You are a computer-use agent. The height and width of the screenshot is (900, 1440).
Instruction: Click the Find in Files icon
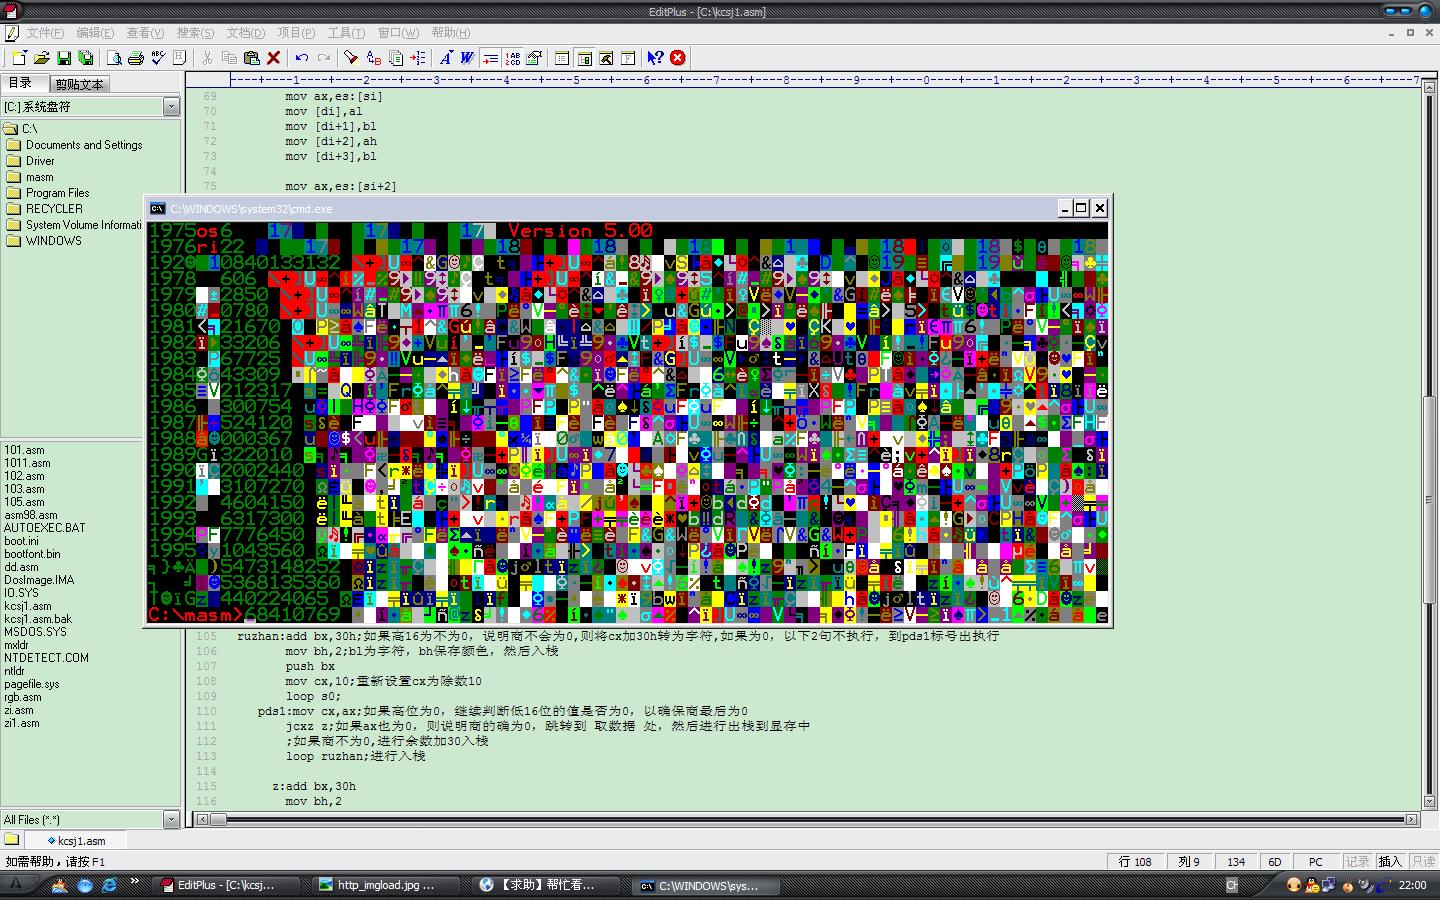(395, 58)
